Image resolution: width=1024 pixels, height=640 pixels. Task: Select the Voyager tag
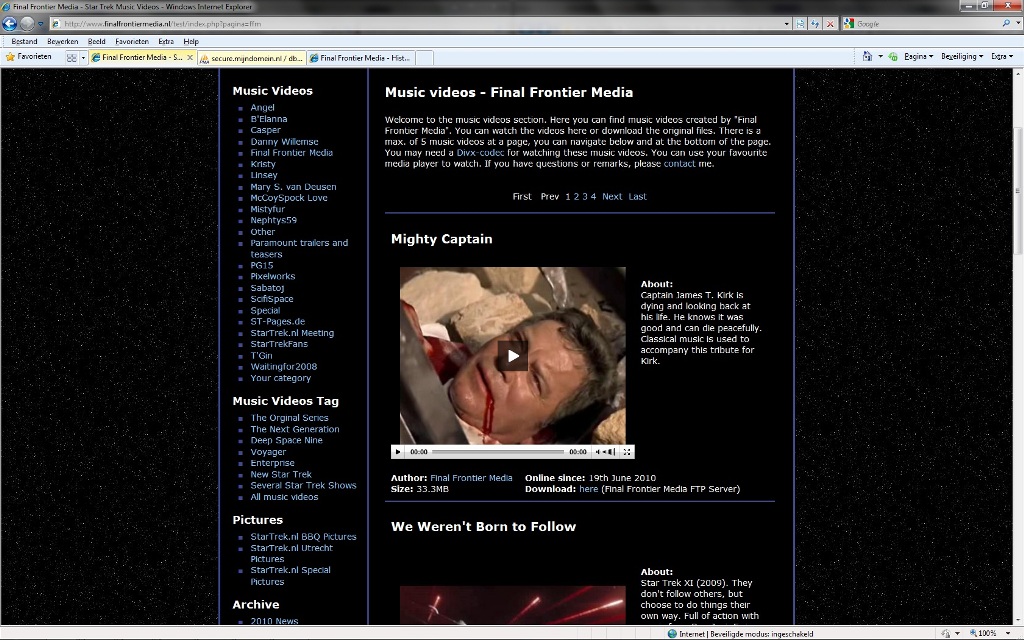coord(268,452)
